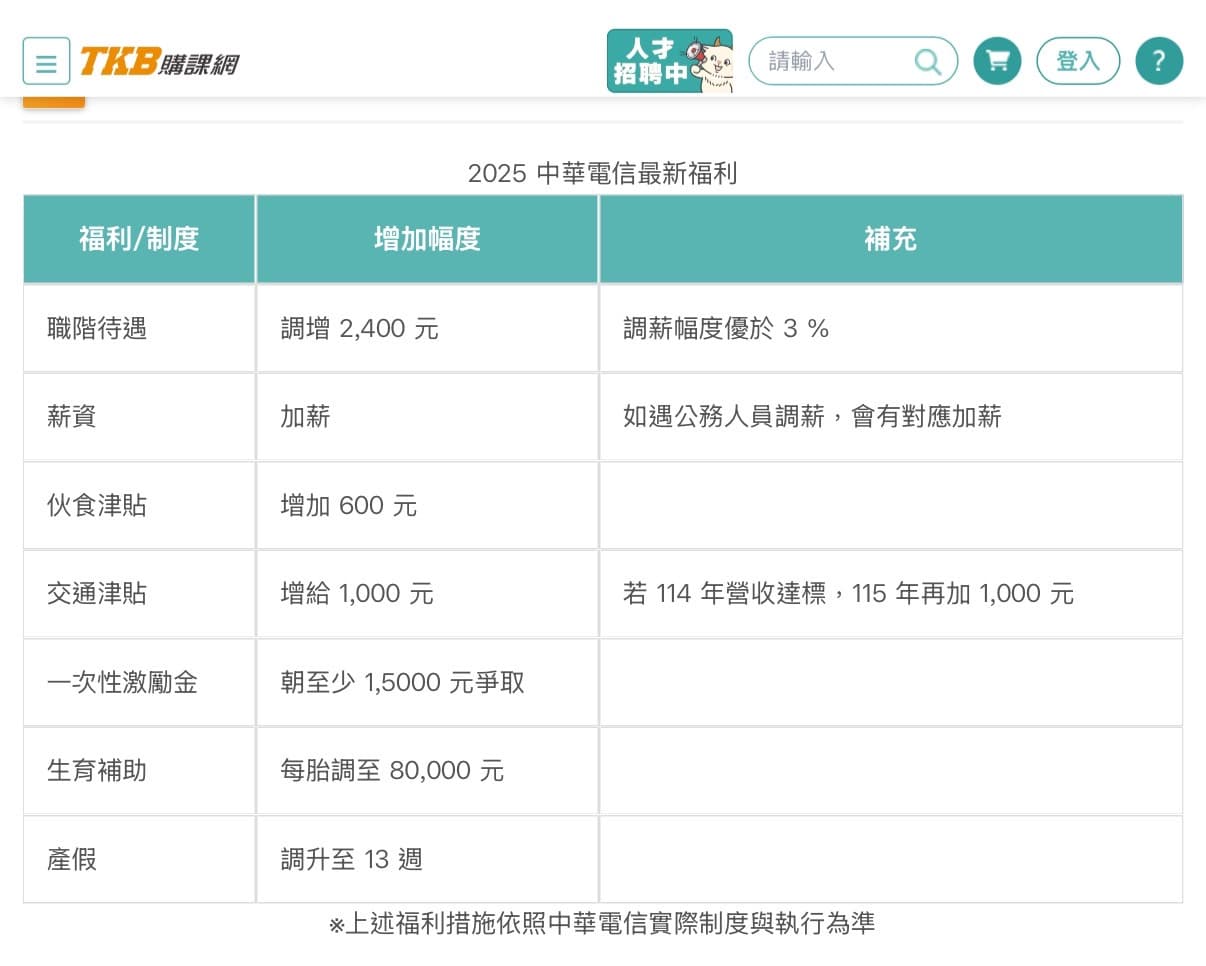
Task: Focus the 請輸入 search input field
Action: pos(853,61)
